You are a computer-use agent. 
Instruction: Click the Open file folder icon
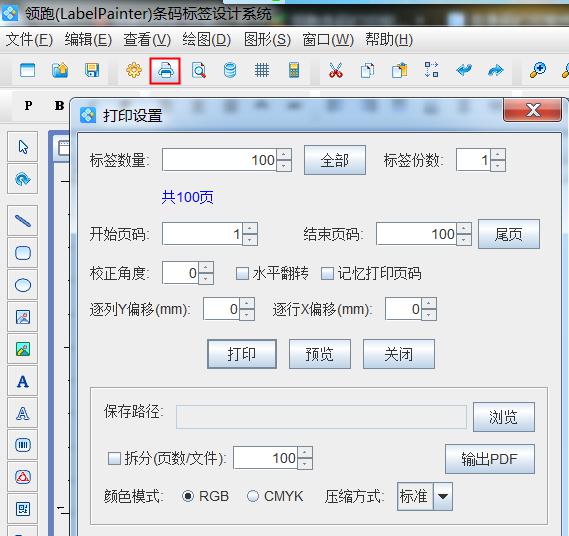60,70
